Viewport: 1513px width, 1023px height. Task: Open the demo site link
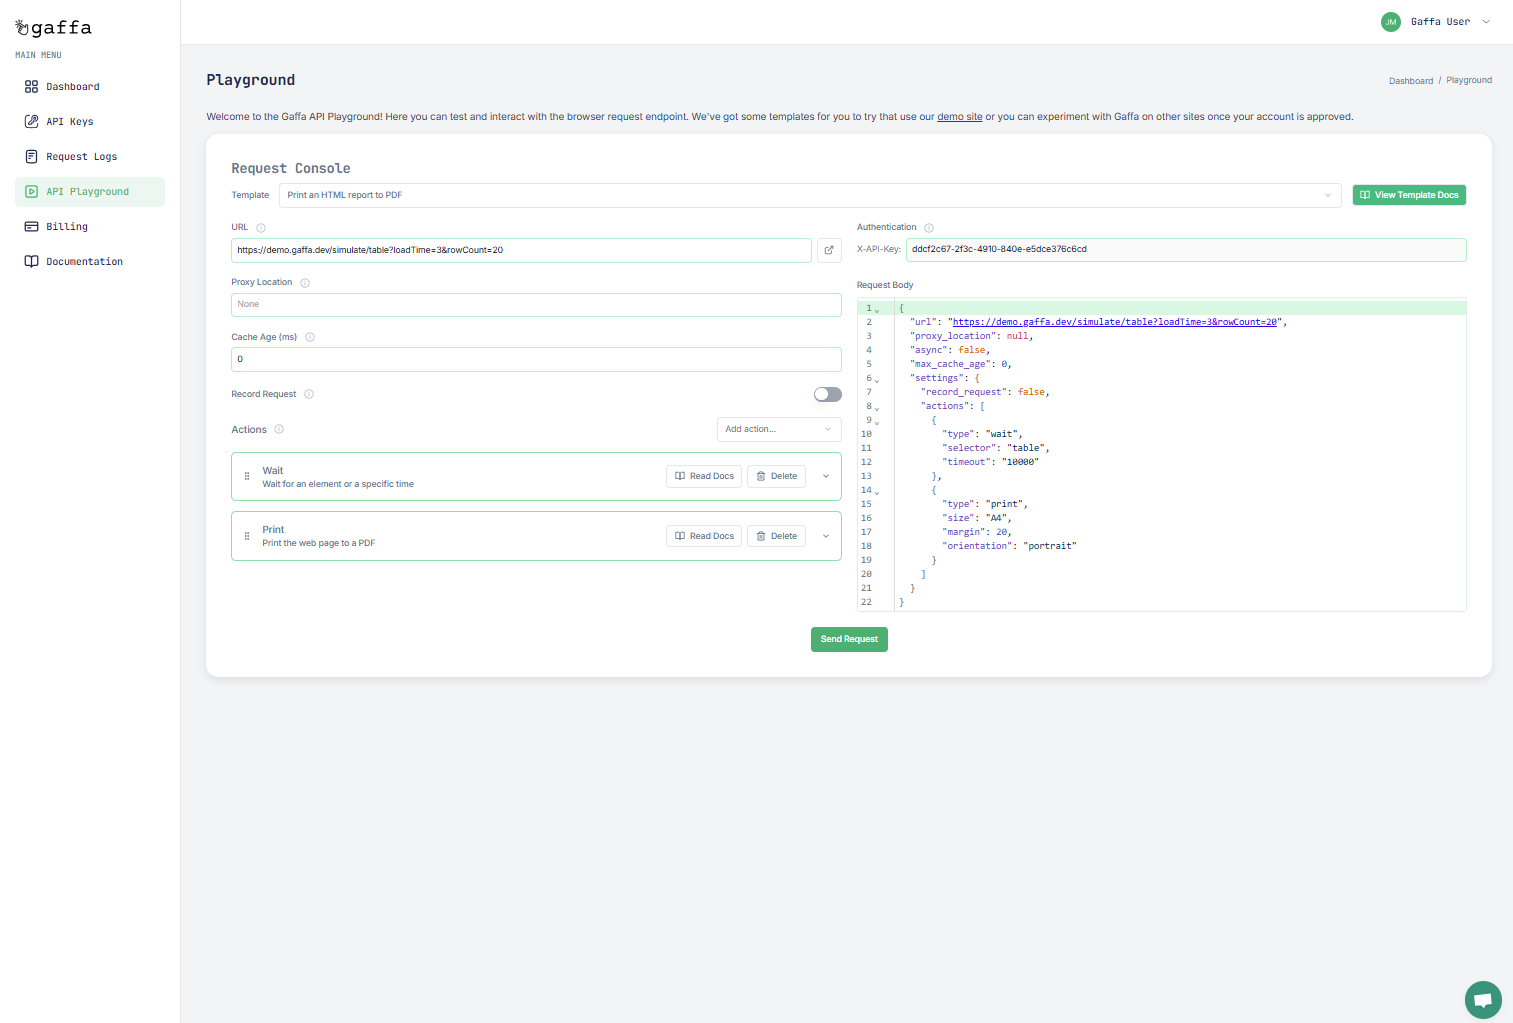pyautogui.click(x=959, y=117)
